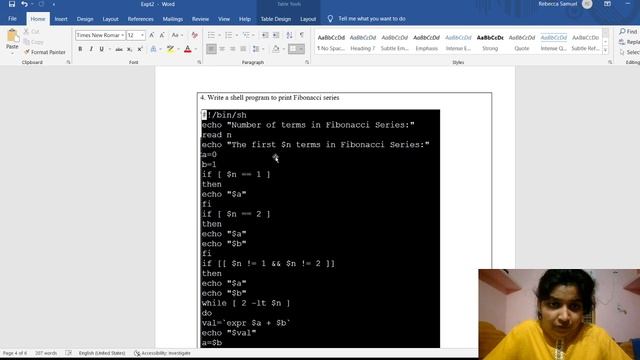This screenshot has height=360, width=640.
Task: Open the Paragraph dialog launcher
Action: pos(307,62)
